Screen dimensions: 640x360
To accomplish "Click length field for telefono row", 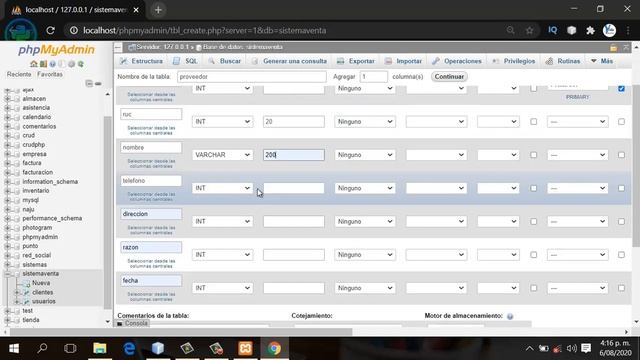I will tap(294, 188).
